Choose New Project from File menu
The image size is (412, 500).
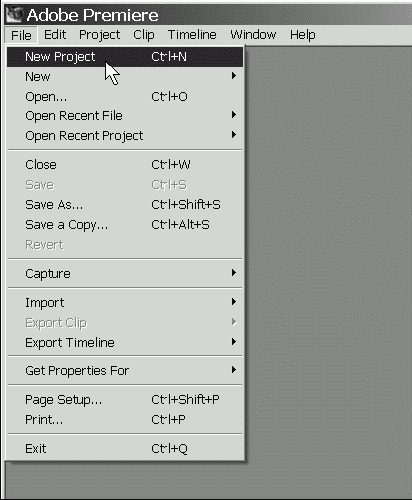(125, 57)
